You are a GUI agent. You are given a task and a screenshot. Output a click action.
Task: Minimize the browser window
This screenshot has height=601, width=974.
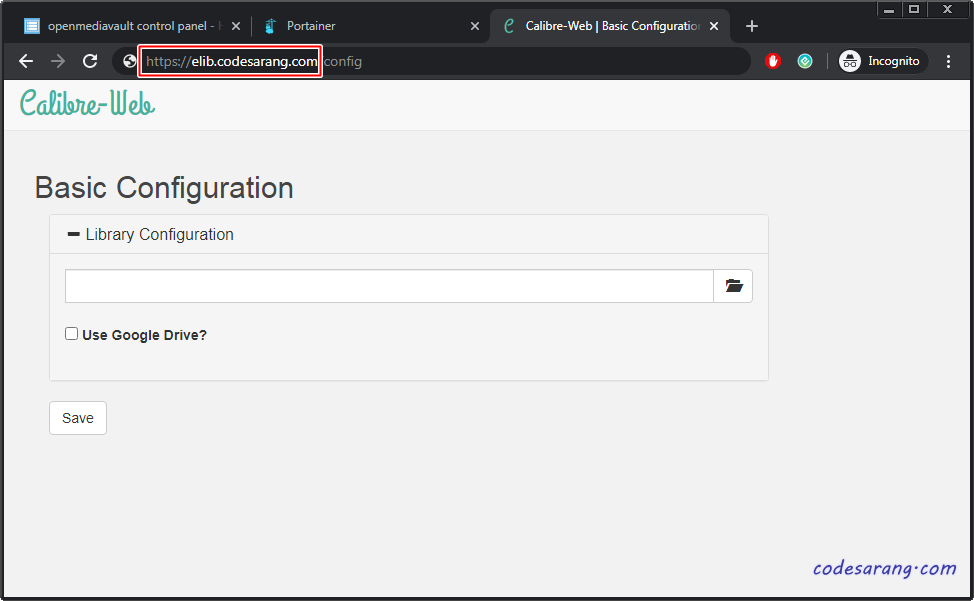point(889,9)
